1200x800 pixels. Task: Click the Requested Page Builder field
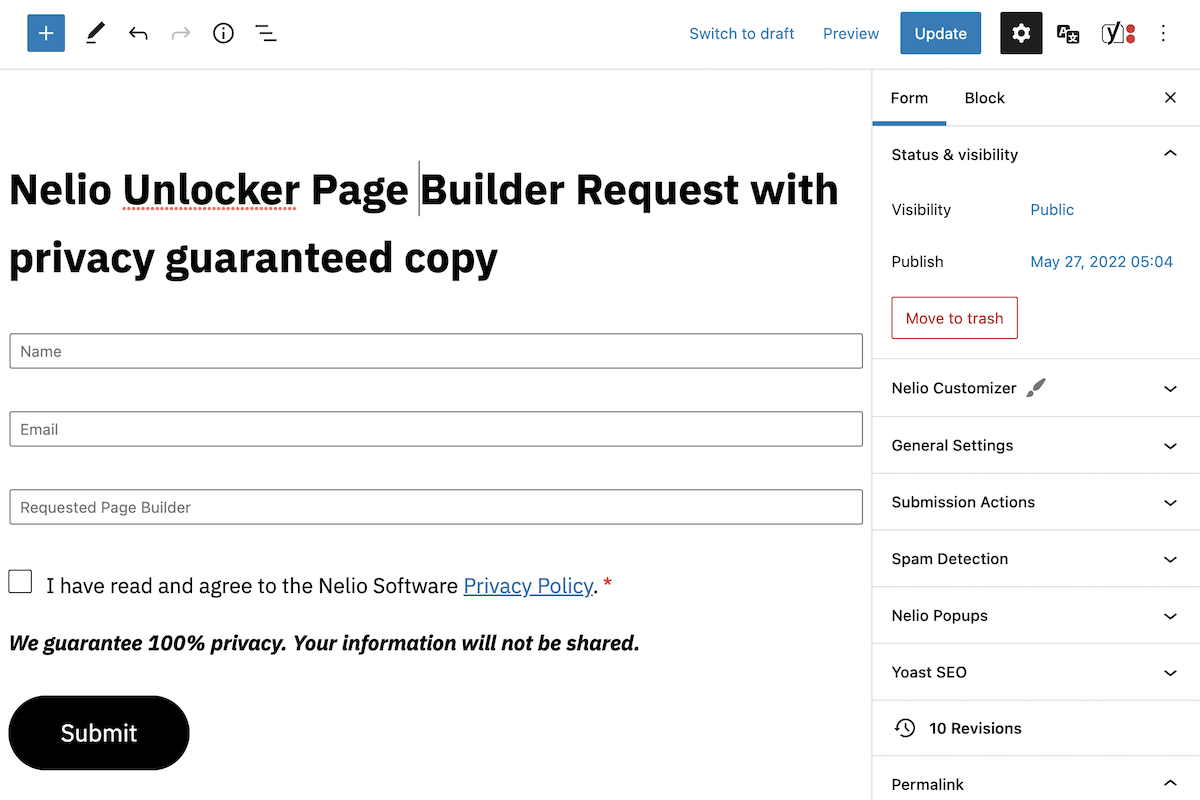[x=436, y=507]
